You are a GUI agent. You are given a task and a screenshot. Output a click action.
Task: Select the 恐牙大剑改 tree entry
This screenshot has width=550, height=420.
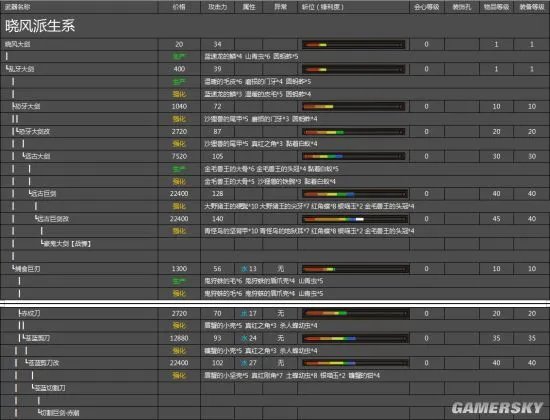[33, 132]
